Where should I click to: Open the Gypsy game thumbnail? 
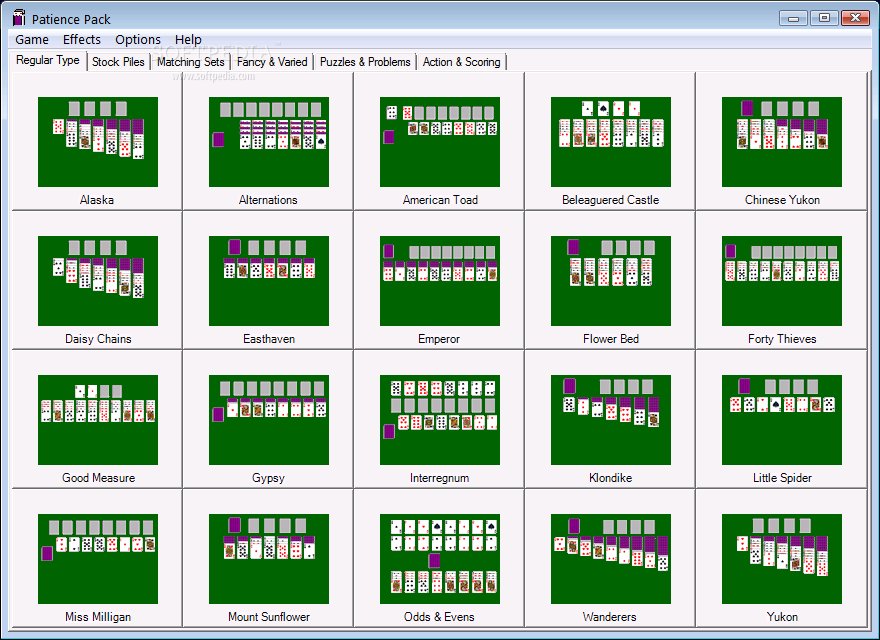point(269,420)
